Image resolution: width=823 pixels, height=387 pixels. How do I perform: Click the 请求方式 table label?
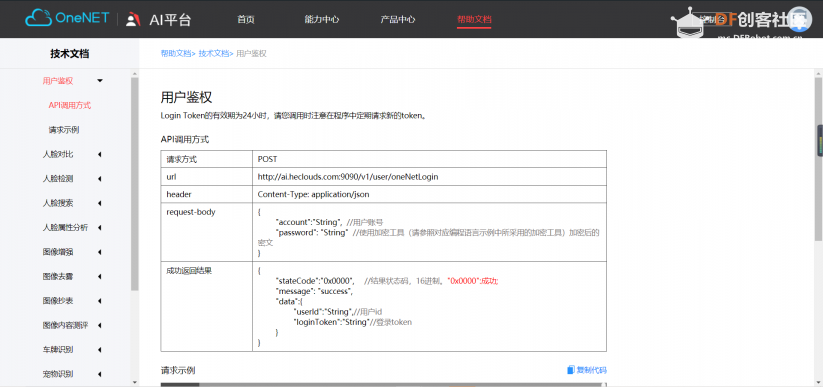point(182,159)
